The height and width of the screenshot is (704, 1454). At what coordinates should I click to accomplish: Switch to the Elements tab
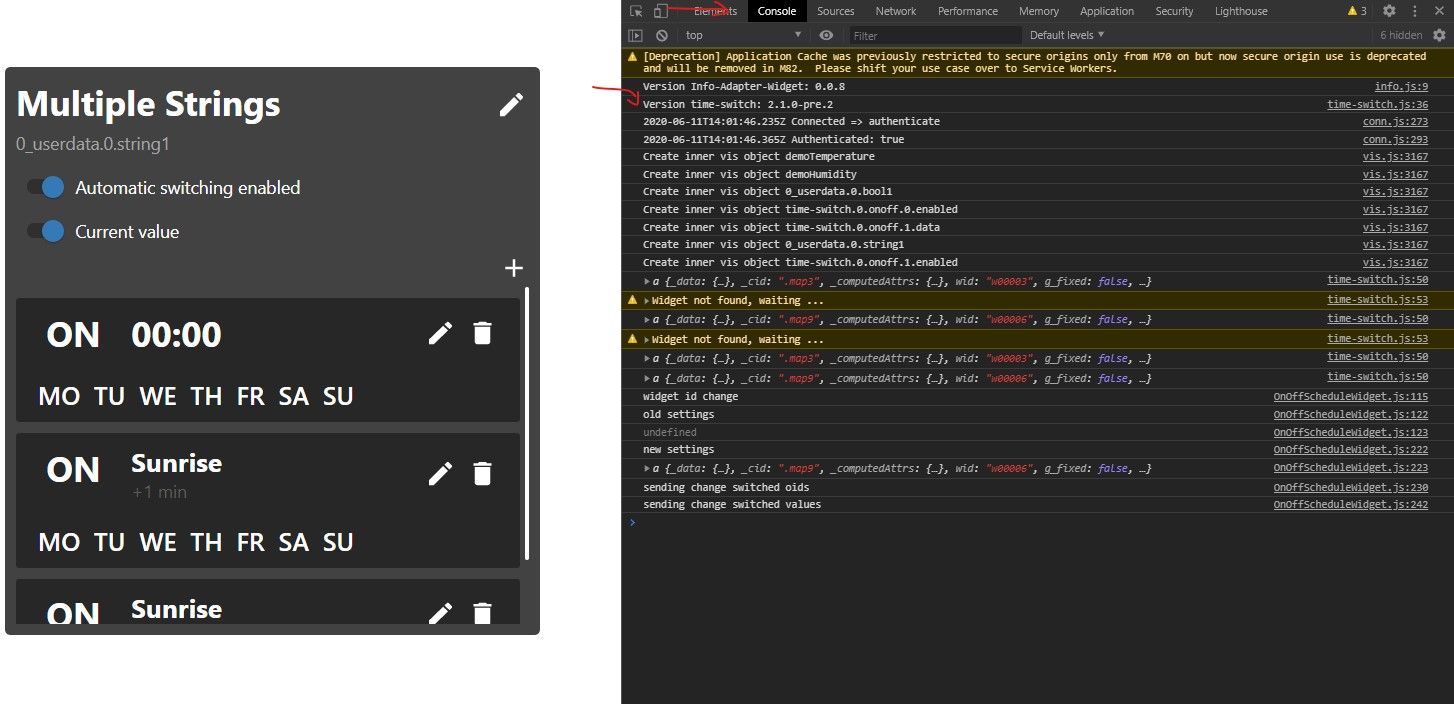(715, 11)
